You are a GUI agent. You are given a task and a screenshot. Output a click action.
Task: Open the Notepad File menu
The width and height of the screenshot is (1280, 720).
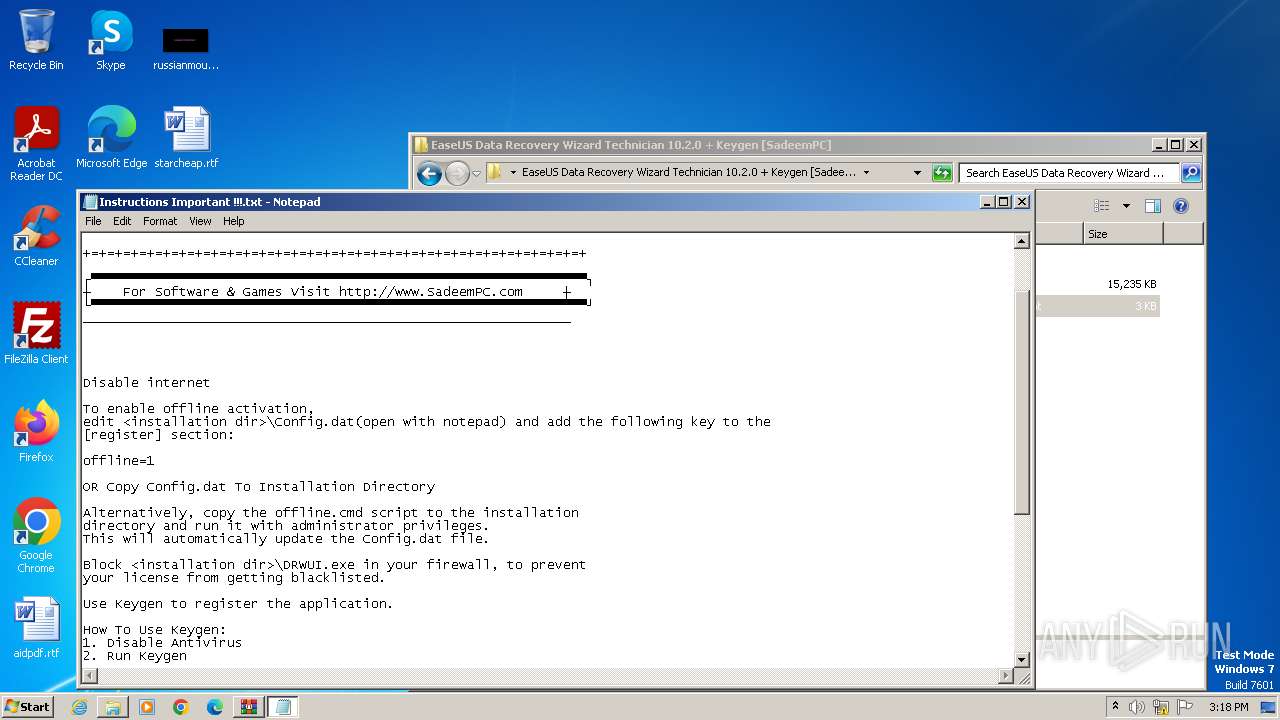93,221
